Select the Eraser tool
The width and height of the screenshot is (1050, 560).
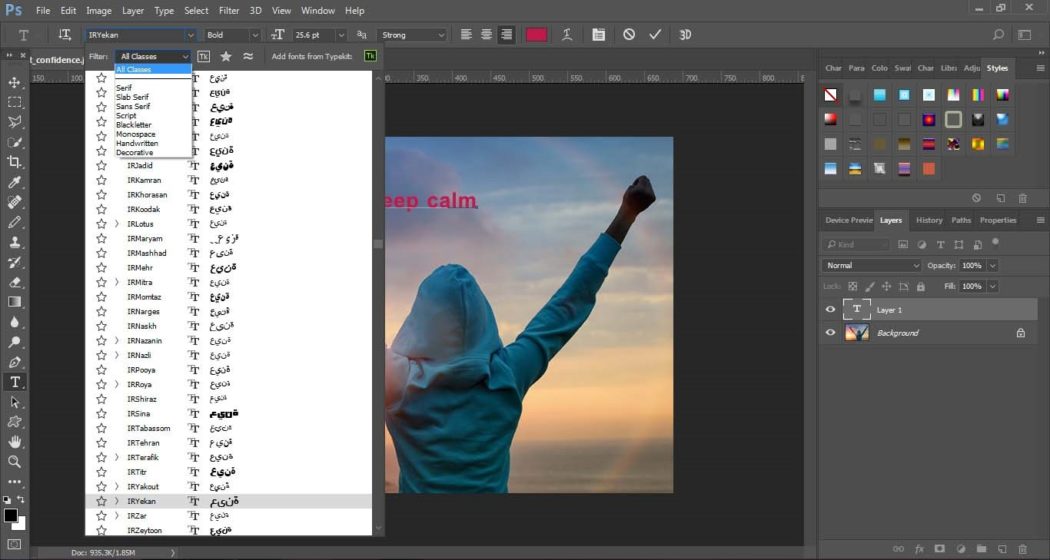[14, 282]
